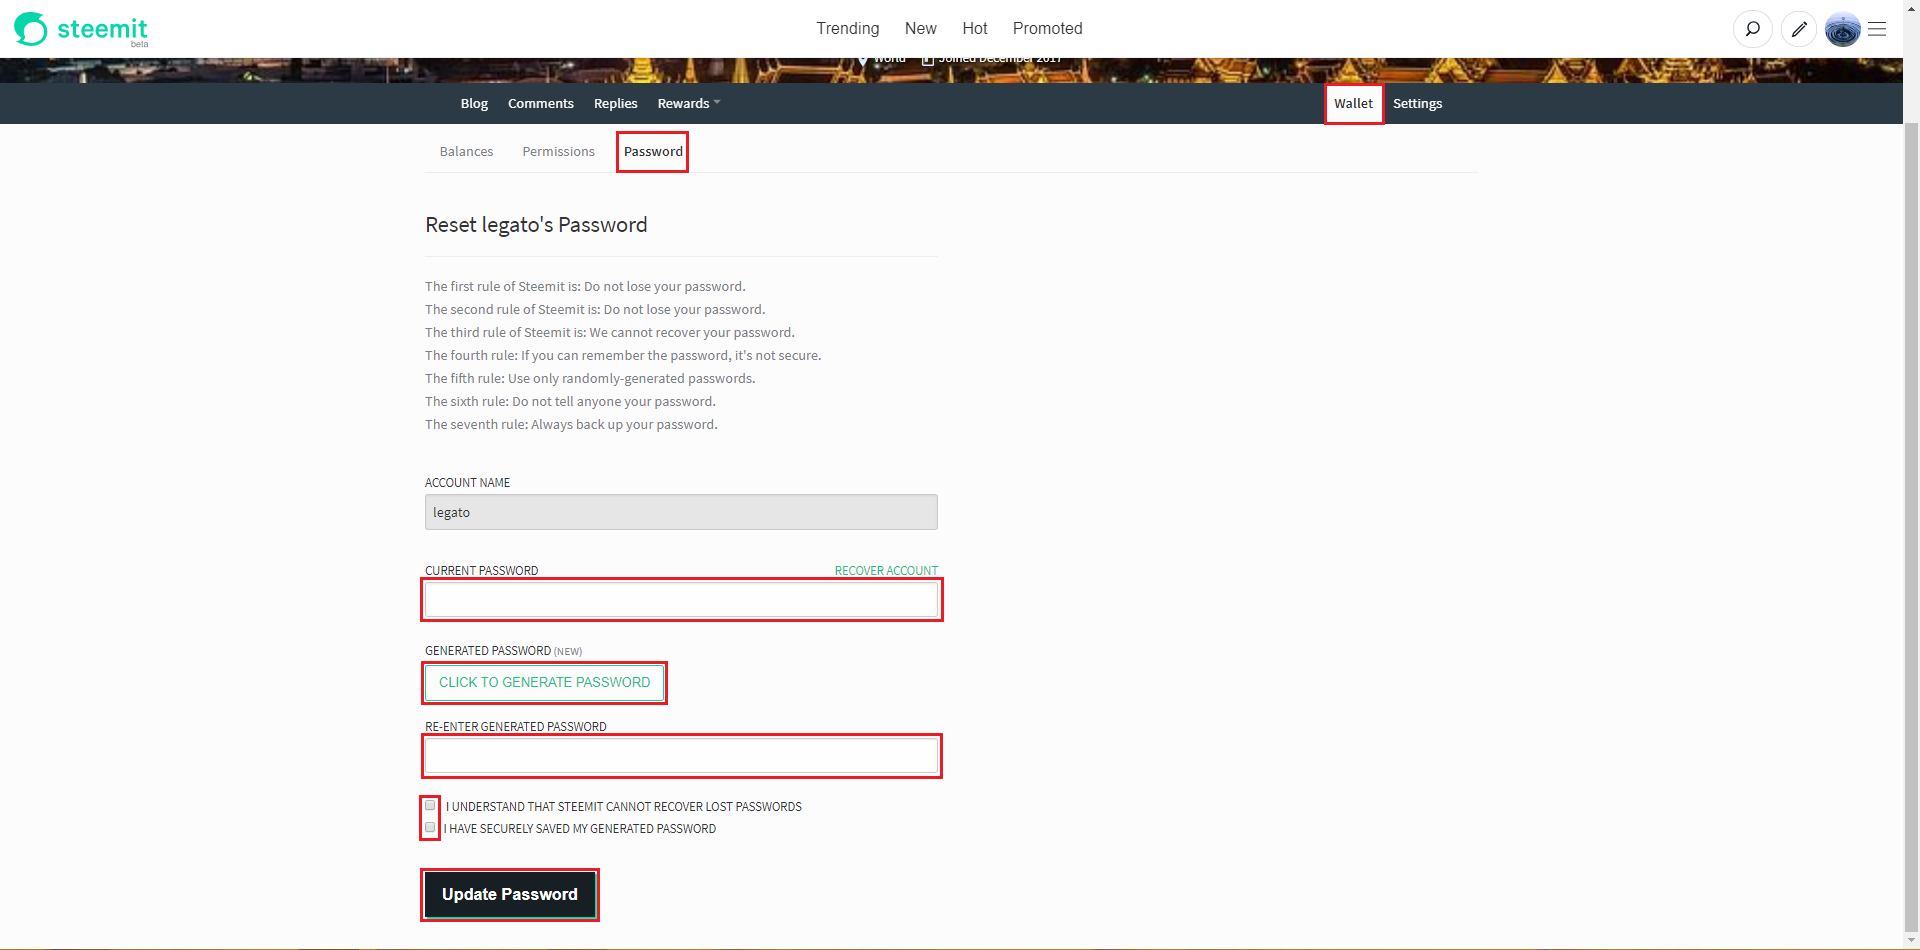1920x950 pixels.
Task: Click the Recover Account link
Action: tap(886, 571)
